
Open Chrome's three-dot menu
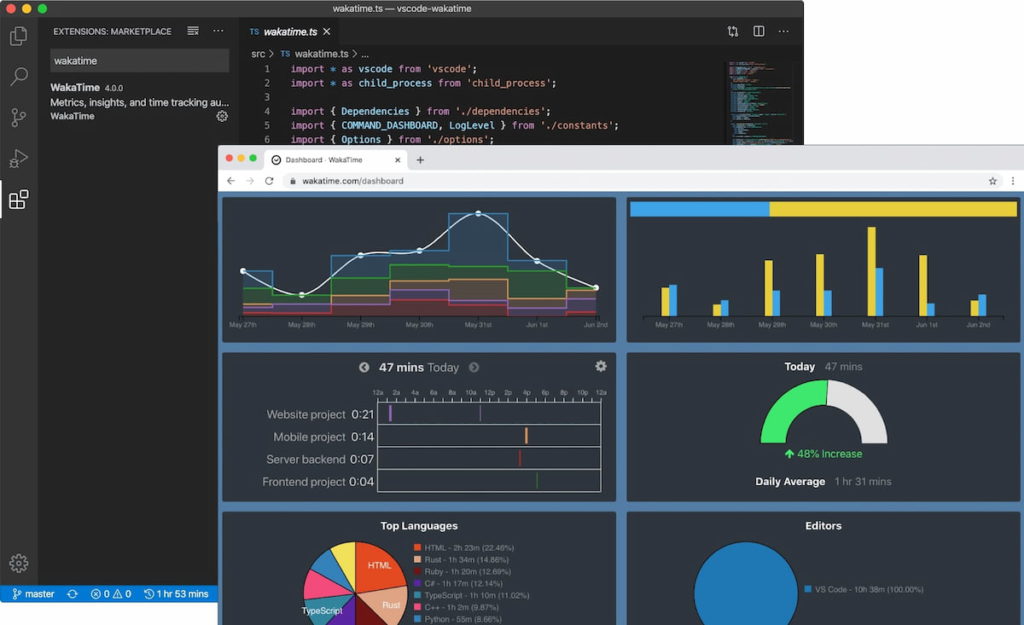click(x=1014, y=181)
